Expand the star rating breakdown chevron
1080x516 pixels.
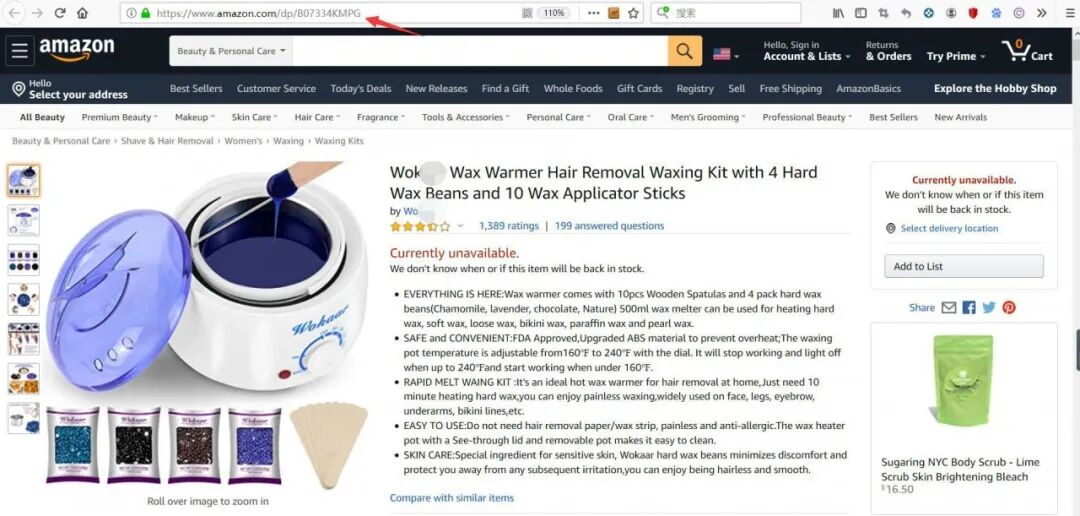461,226
